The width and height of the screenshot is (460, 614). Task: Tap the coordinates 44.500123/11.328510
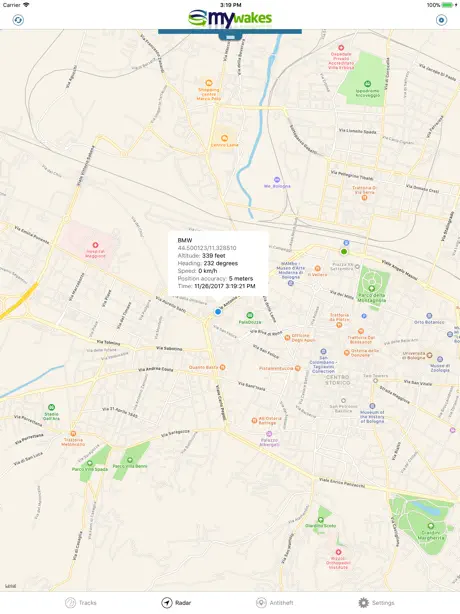[x=207, y=248]
